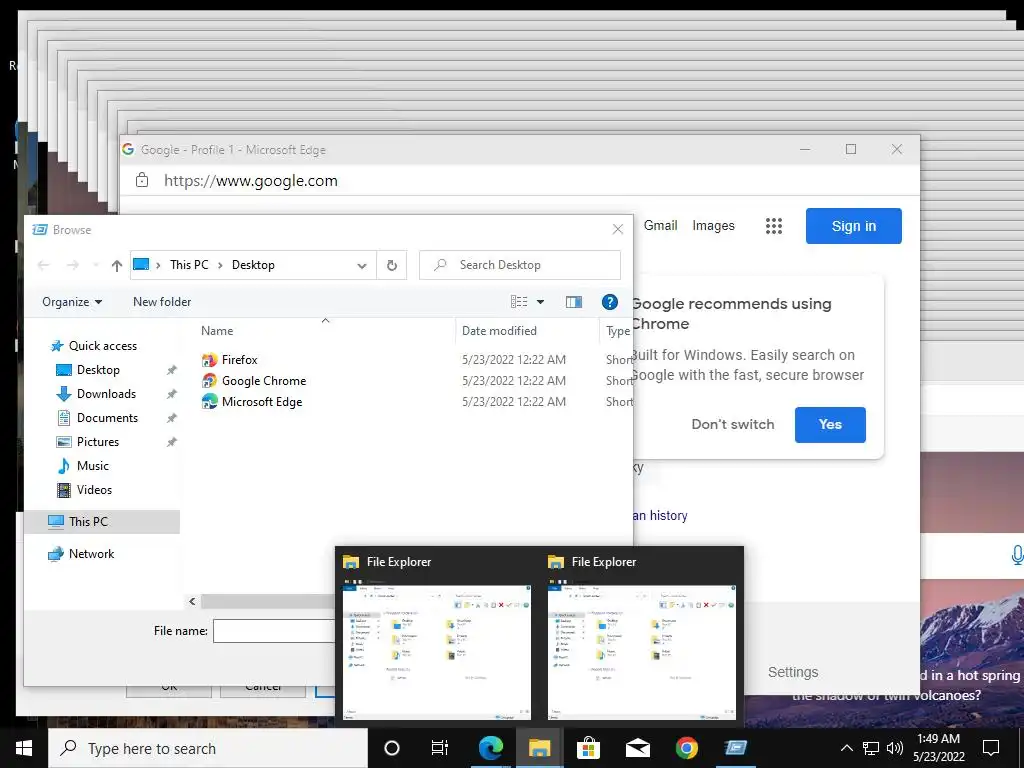Click the change view icon in Browse dialog
The width and height of the screenshot is (1024, 768).
coord(519,302)
